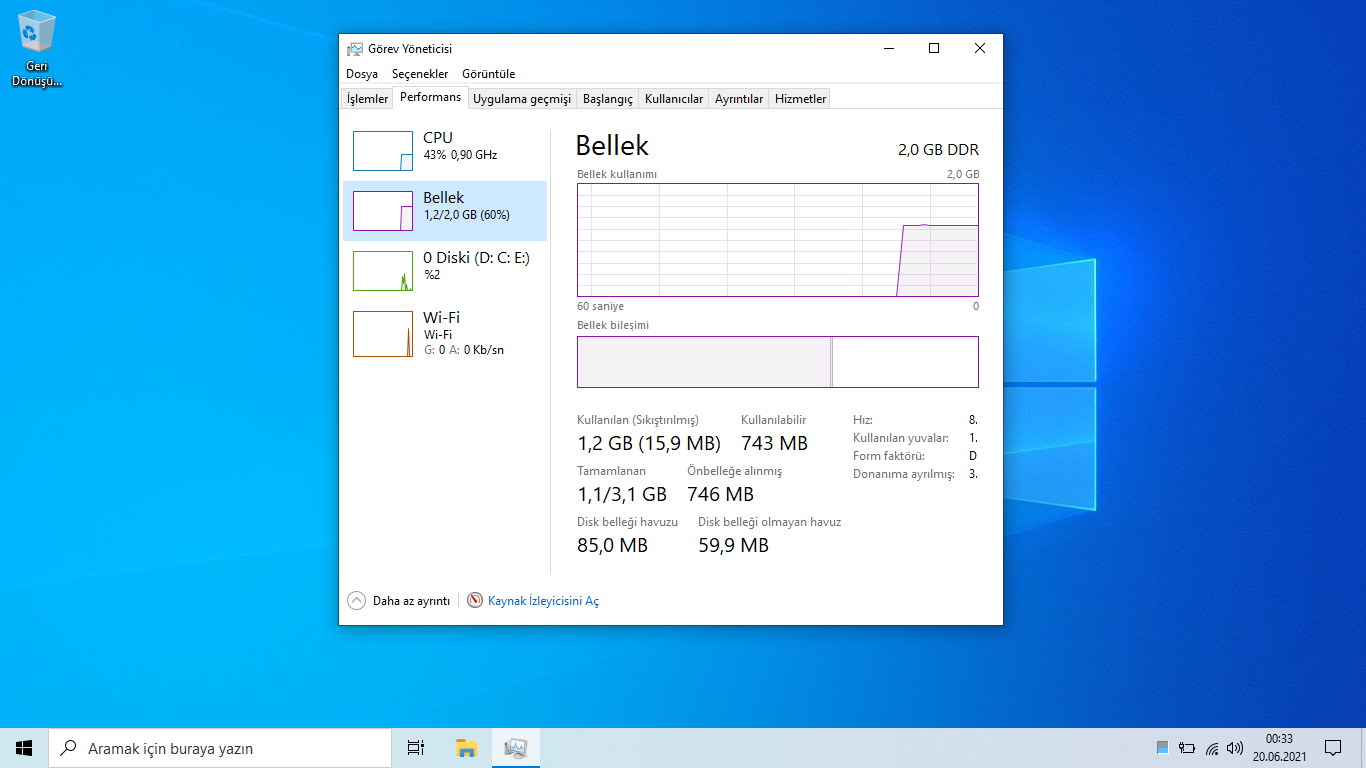The width and height of the screenshot is (1366, 768).
Task: Switch to the İşlemler tab
Action: (367, 99)
